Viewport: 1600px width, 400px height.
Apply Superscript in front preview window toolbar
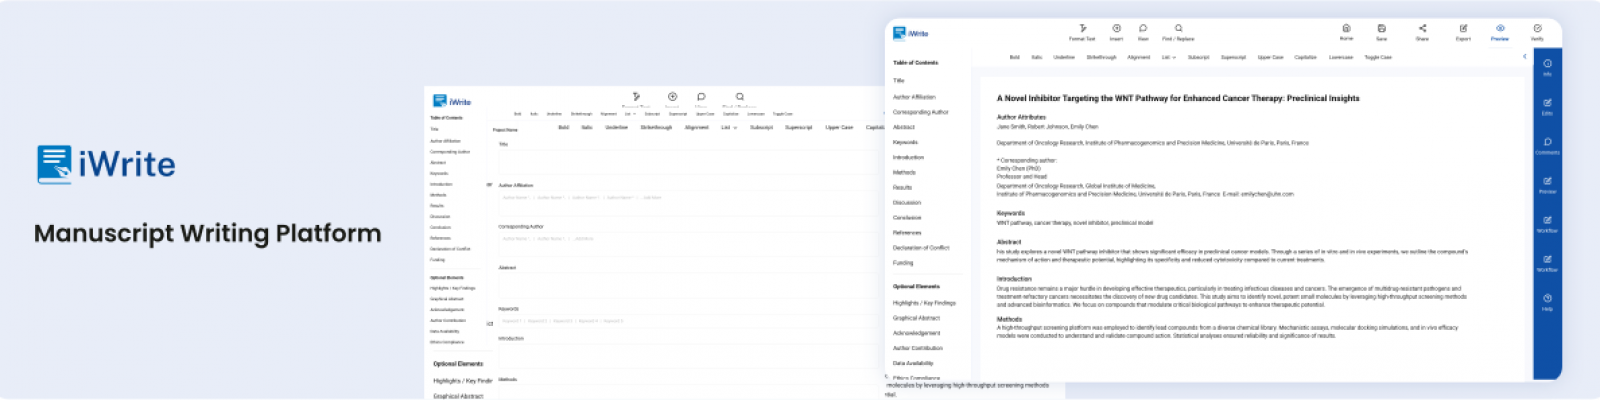[1233, 57]
